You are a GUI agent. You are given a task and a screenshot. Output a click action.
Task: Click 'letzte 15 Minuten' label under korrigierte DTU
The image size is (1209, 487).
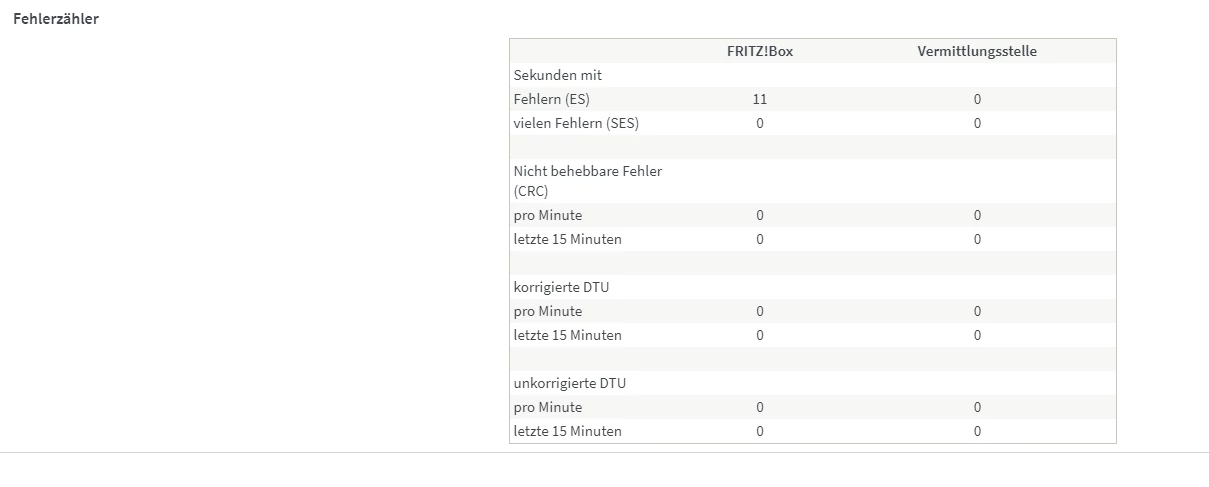pyautogui.click(x=567, y=335)
